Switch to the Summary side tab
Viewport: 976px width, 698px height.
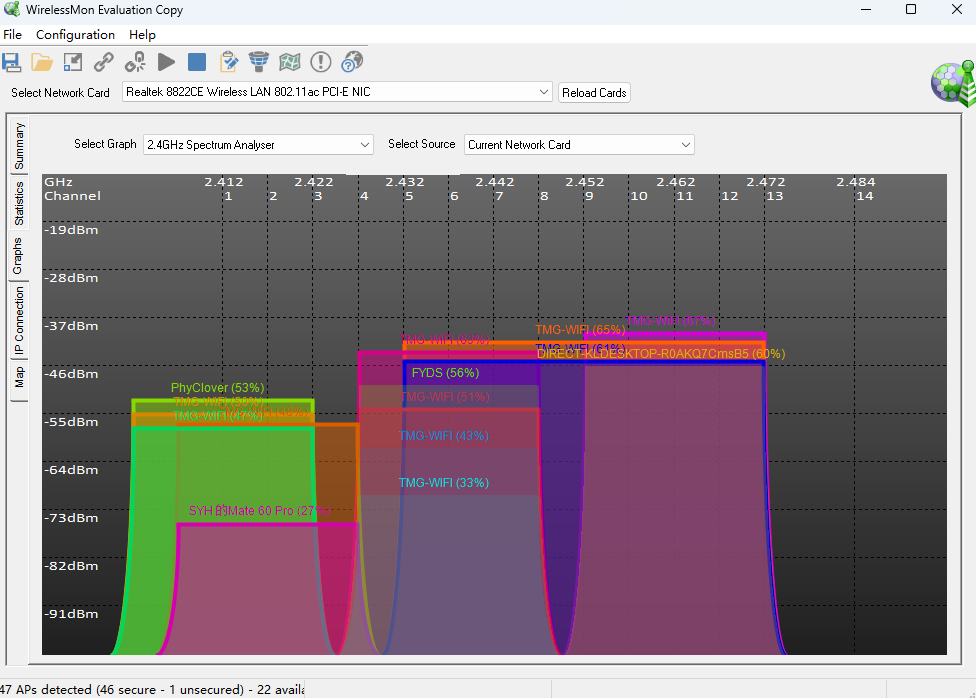pos(19,146)
